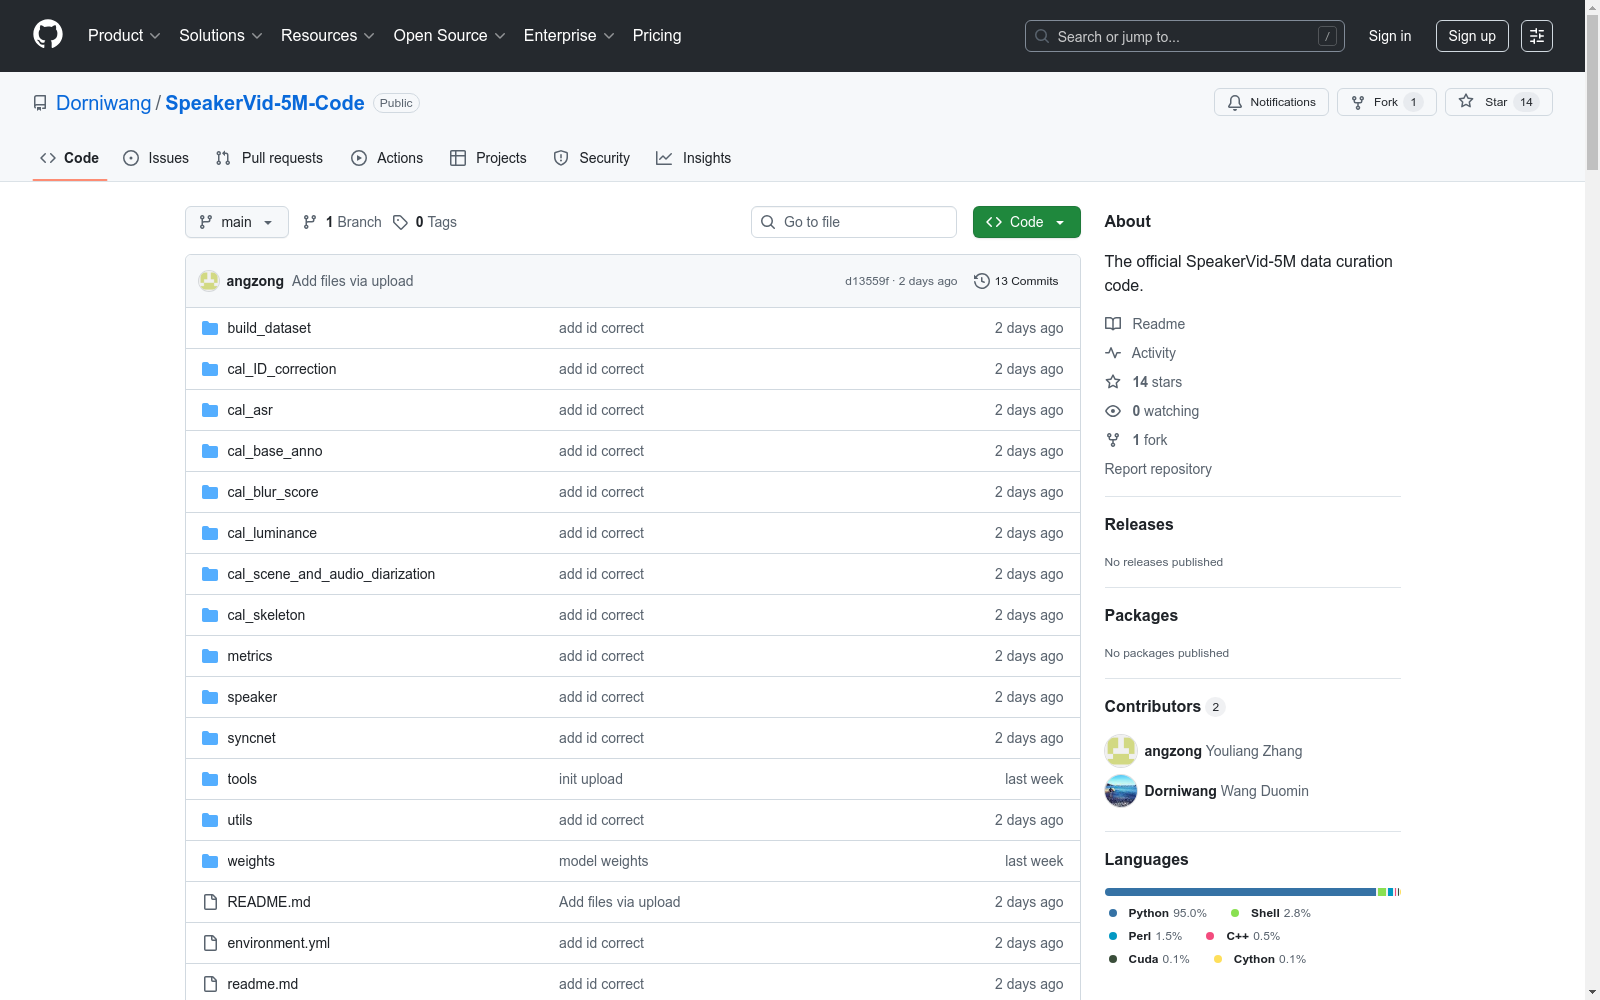This screenshot has width=1600, height=1000.
Task: Click the branch icon beside 1 Branch
Action: pyautogui.click(x=310, y=222)
